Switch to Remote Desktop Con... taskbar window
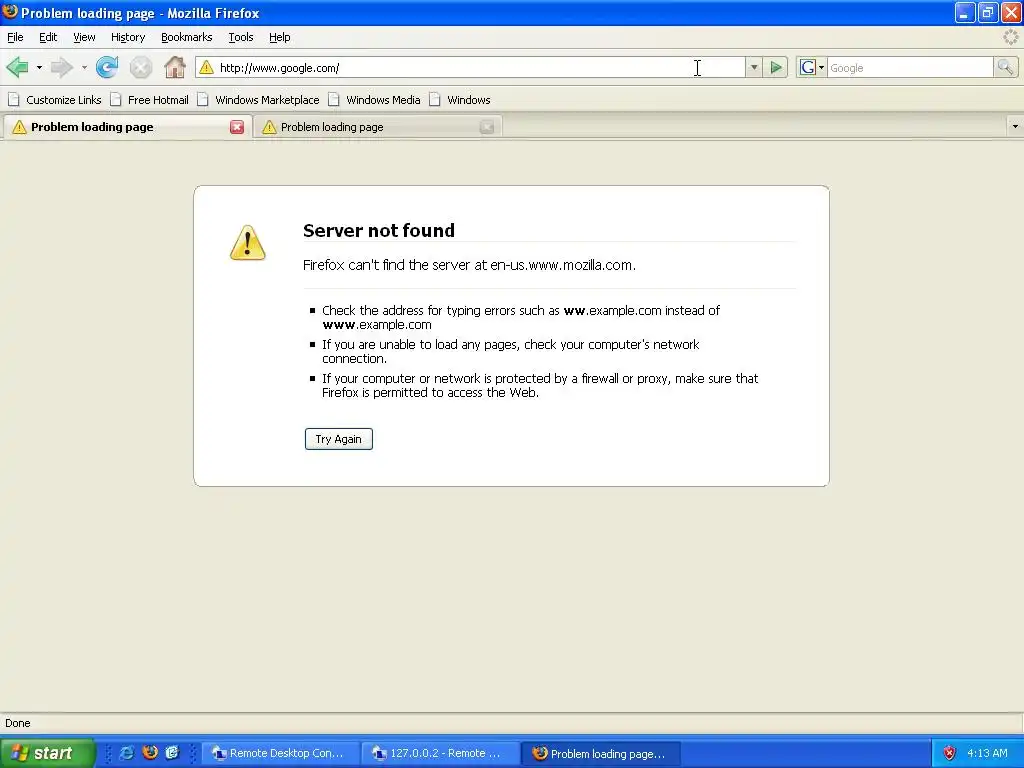 coord(281,753)
